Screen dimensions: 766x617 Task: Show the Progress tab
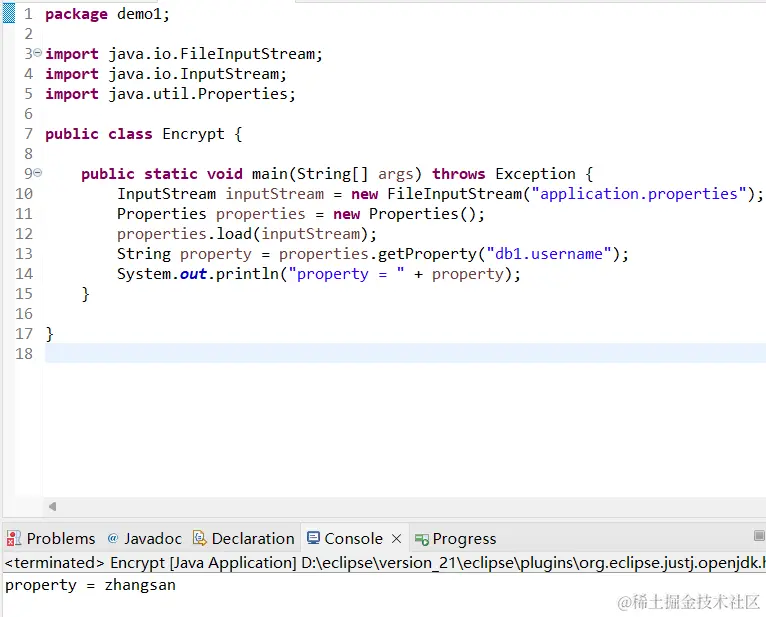[455, 538]
